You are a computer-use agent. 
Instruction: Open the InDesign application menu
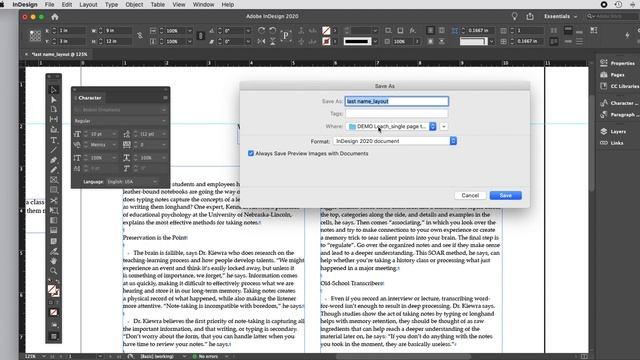pos(25,4)
